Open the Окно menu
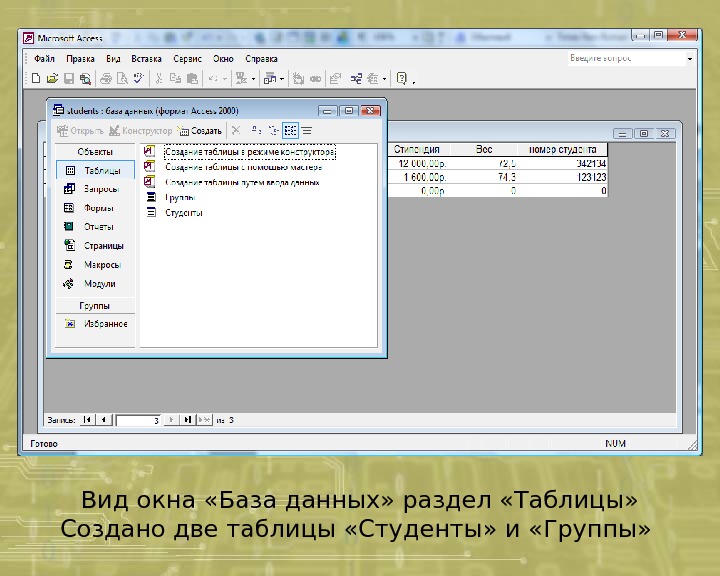720x576 pixels. point(223,59)
